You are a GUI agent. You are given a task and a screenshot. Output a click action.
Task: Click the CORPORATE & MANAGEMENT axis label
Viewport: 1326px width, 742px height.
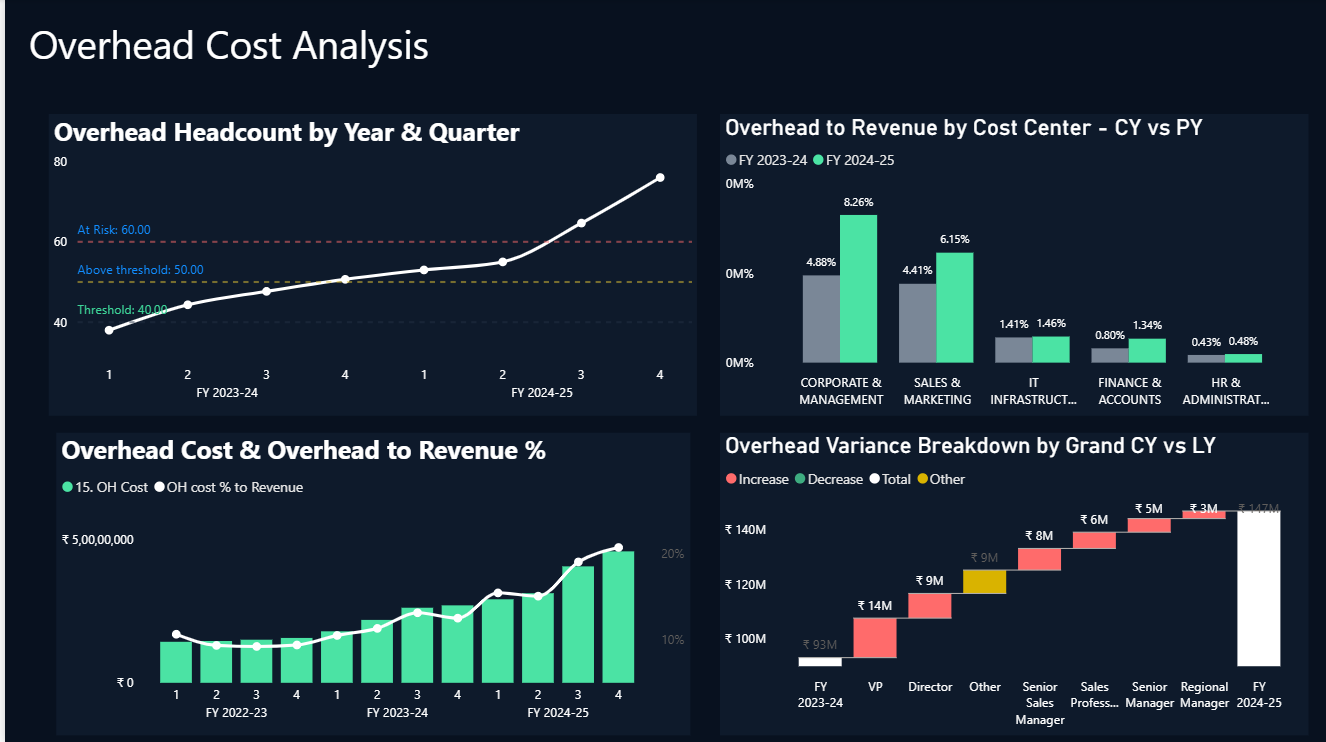[841, 391]
